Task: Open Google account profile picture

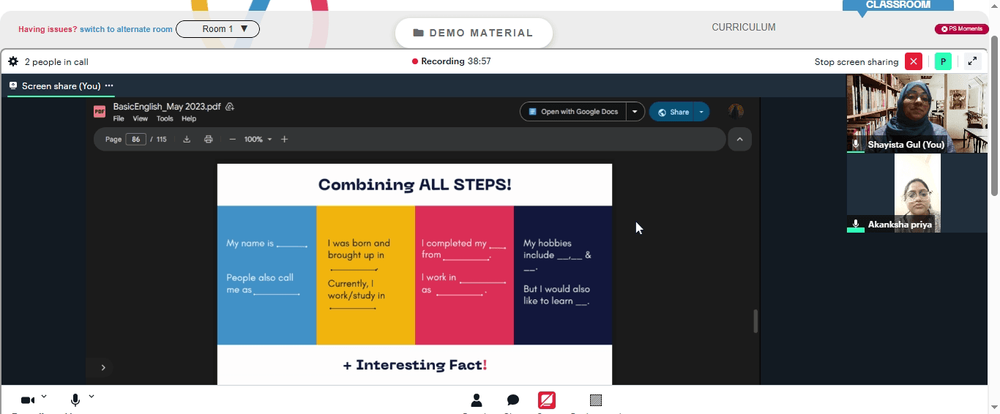Action: 736,112
